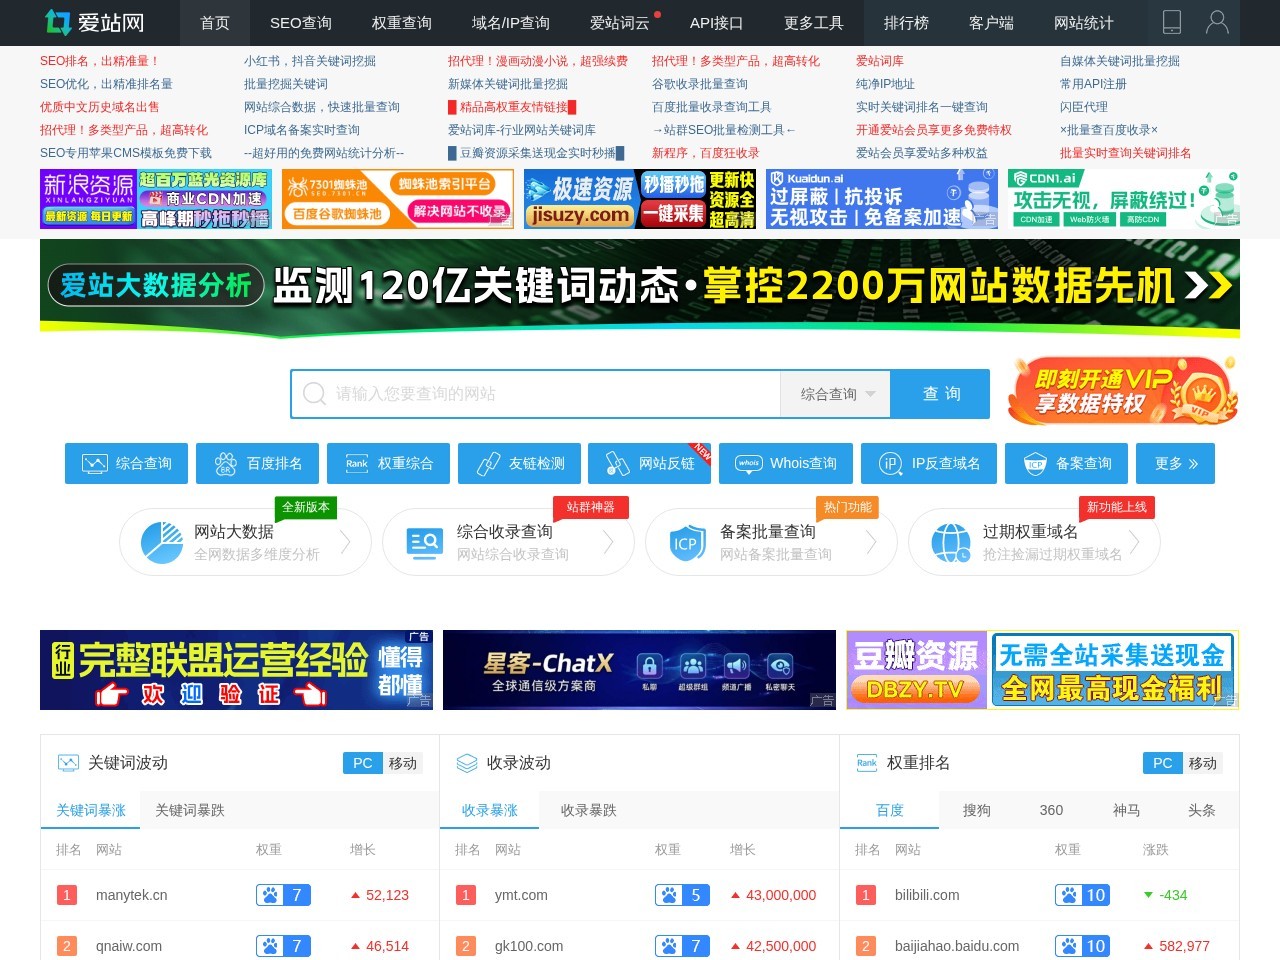Open 过期权重域名 globe icon card

pyautogui.click(x=950, y=543)
